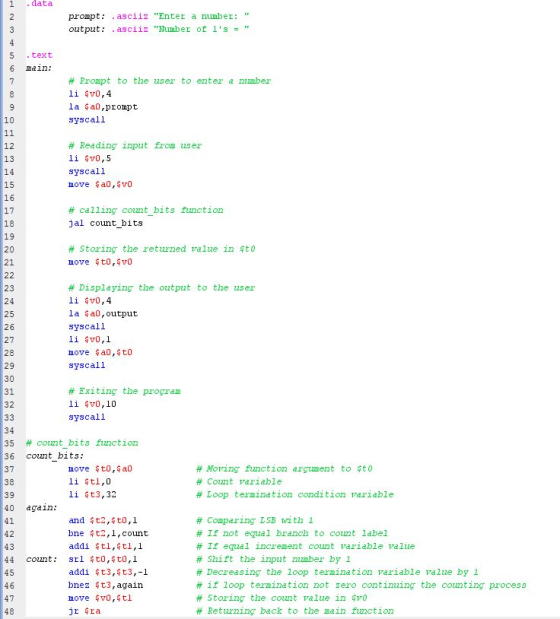This screenshot has width=560, height=619.
Task: Click 'bne $t2,1,count' instruction
Action: tap(109, 534)
